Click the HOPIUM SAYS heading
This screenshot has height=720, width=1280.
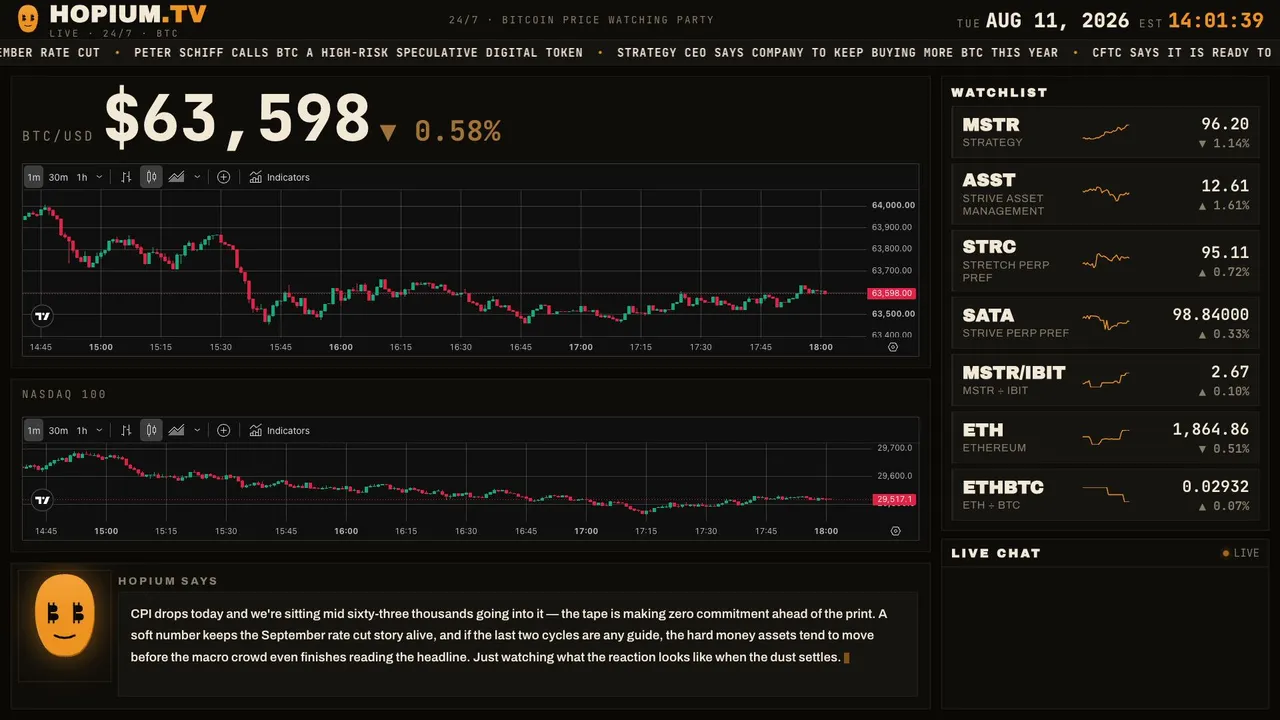(x=168, y=581)
